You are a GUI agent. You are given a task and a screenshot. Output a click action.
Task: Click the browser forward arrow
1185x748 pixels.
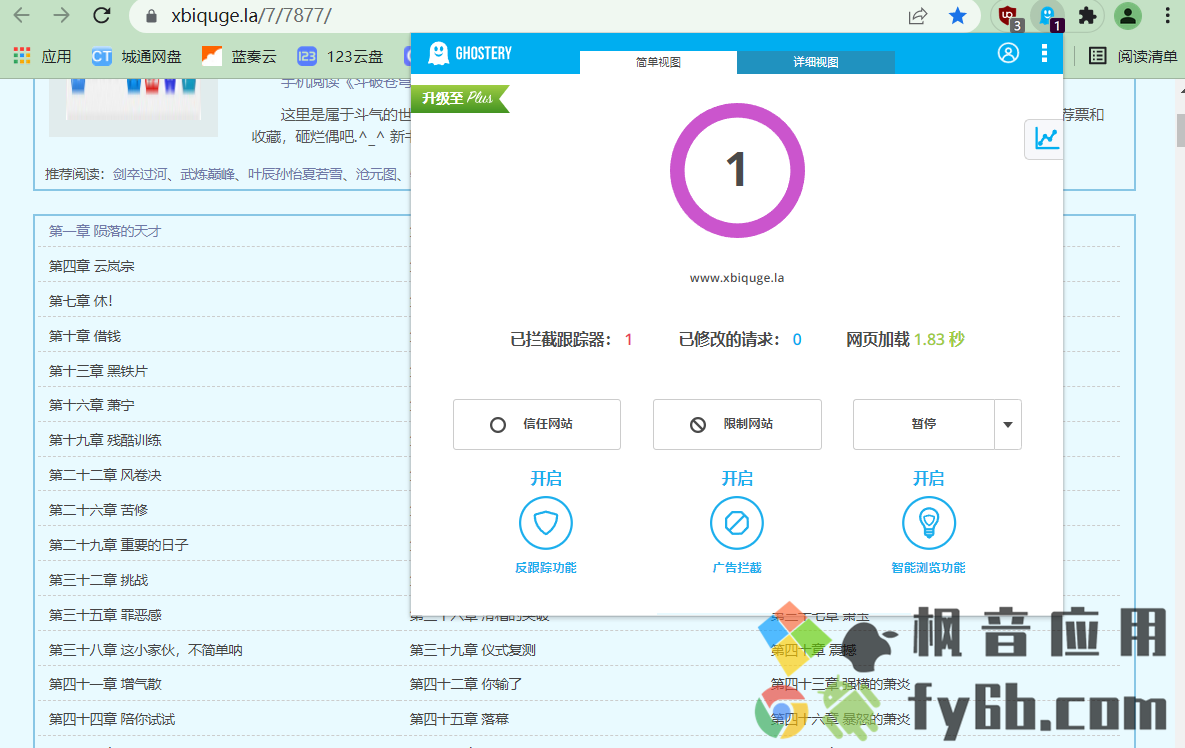[61, 15]
